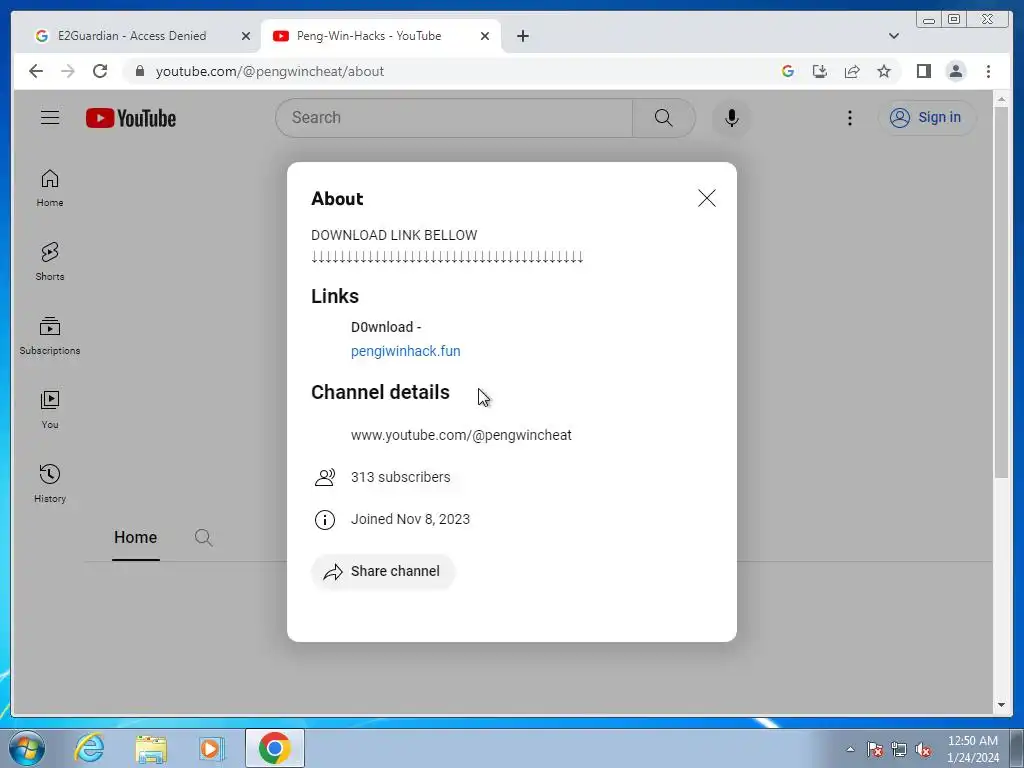The width and height of the screenshot is (1024, 768).
Task: Open Subscriptions in the sidebar
Action: [x=50, y=336]
